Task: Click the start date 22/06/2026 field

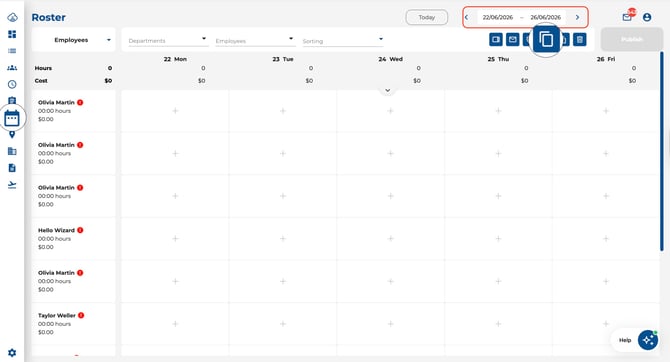Action: [x=497, y=18]
